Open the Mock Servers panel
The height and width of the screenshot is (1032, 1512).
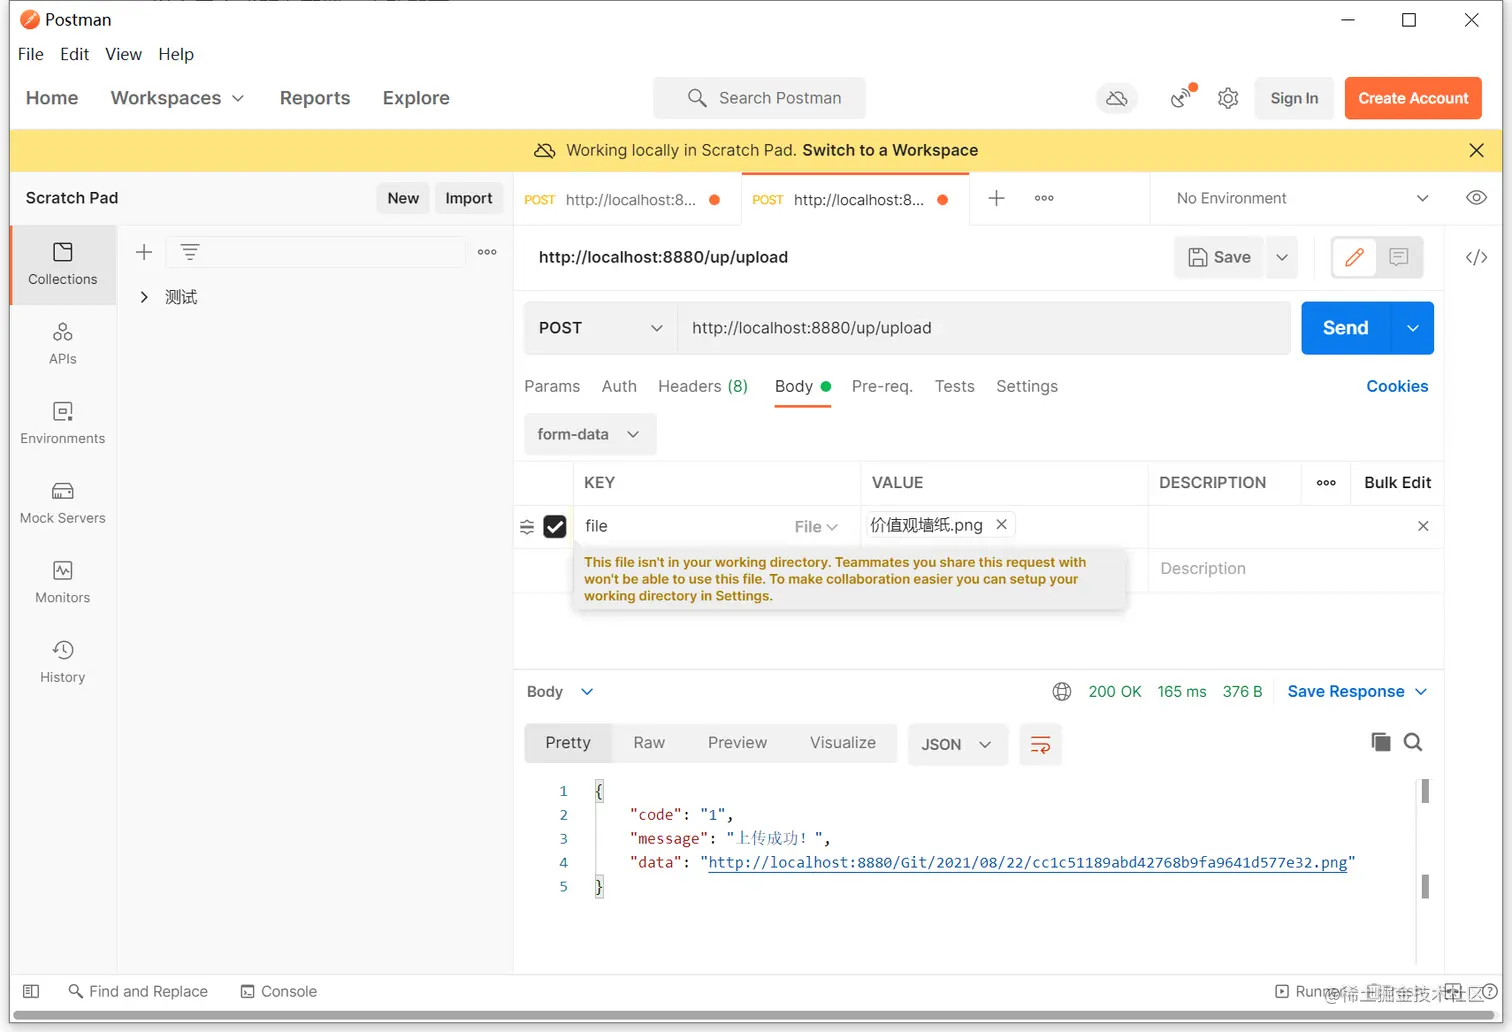point(62,503)
